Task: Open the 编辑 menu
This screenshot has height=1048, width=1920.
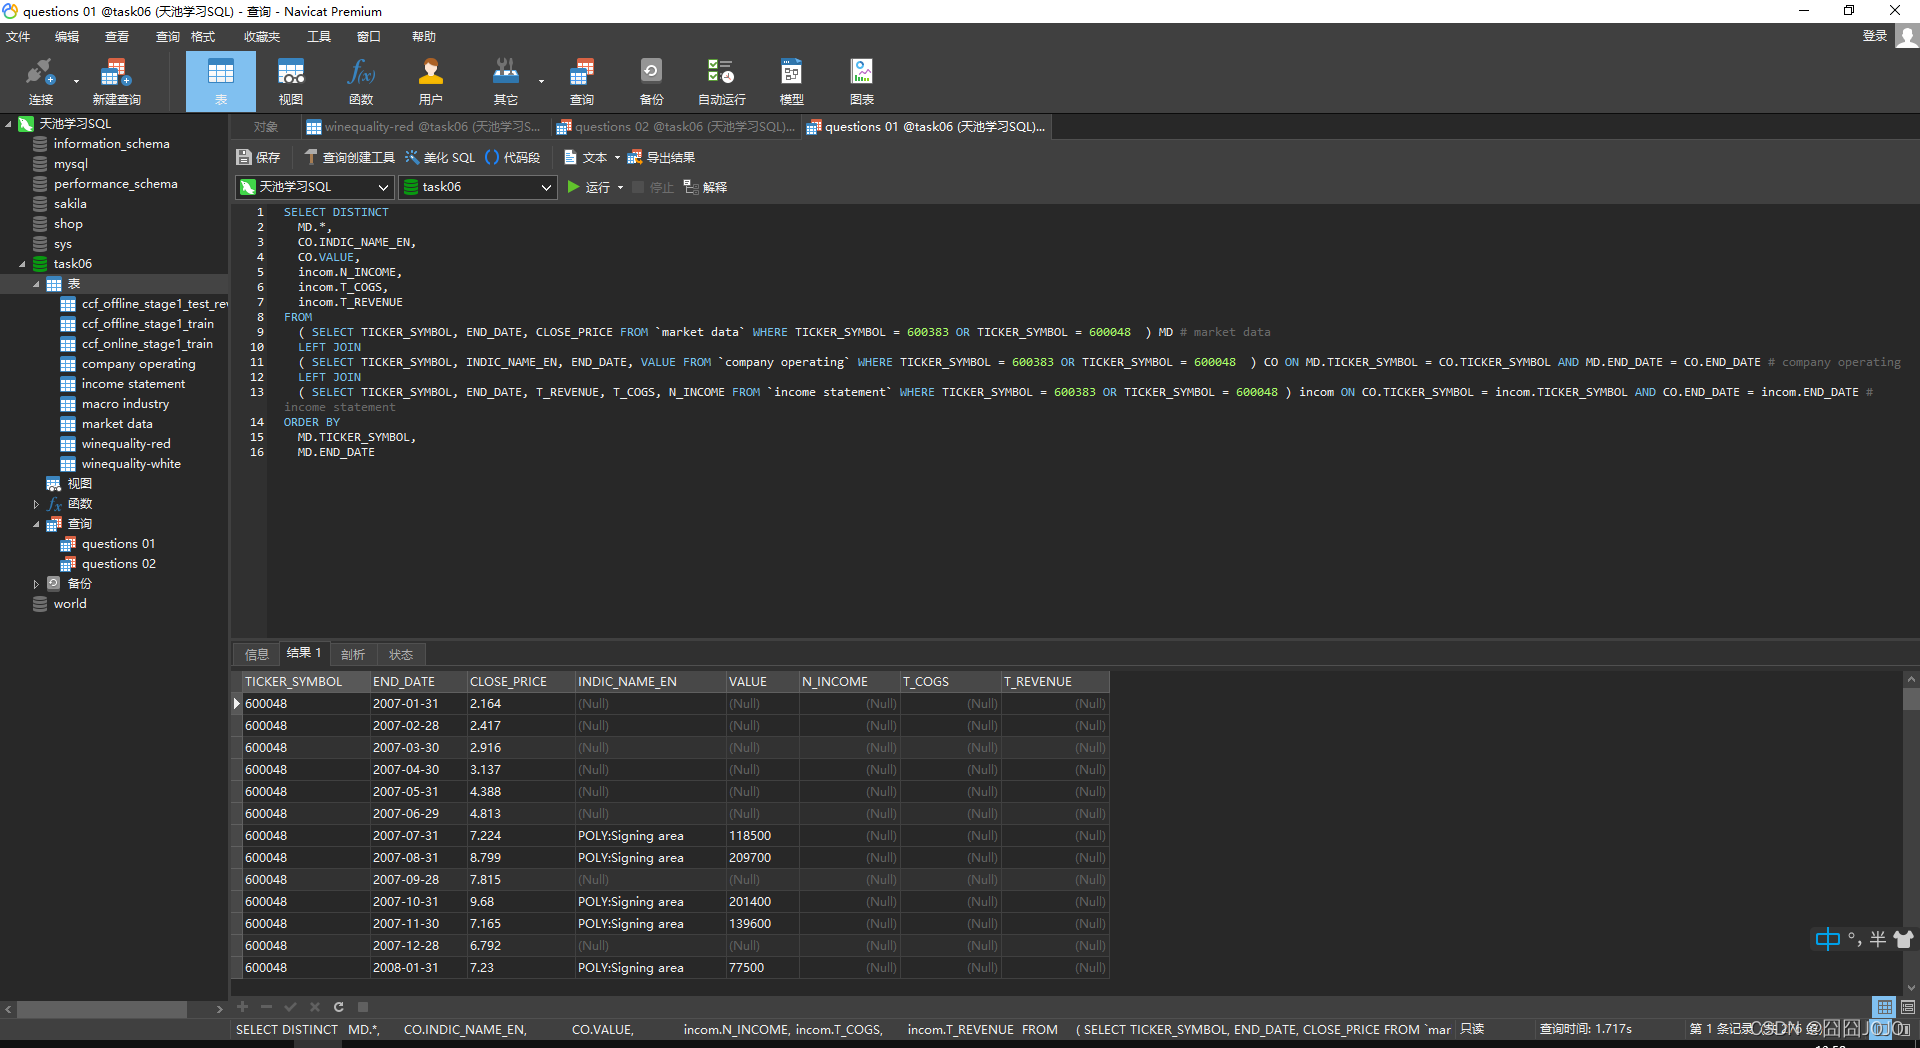Action: [67, 37]
